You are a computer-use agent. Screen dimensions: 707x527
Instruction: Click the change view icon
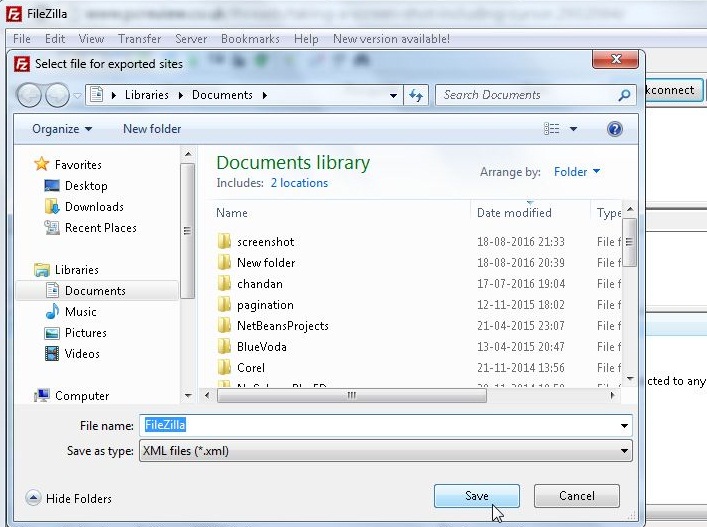[551, 129]
